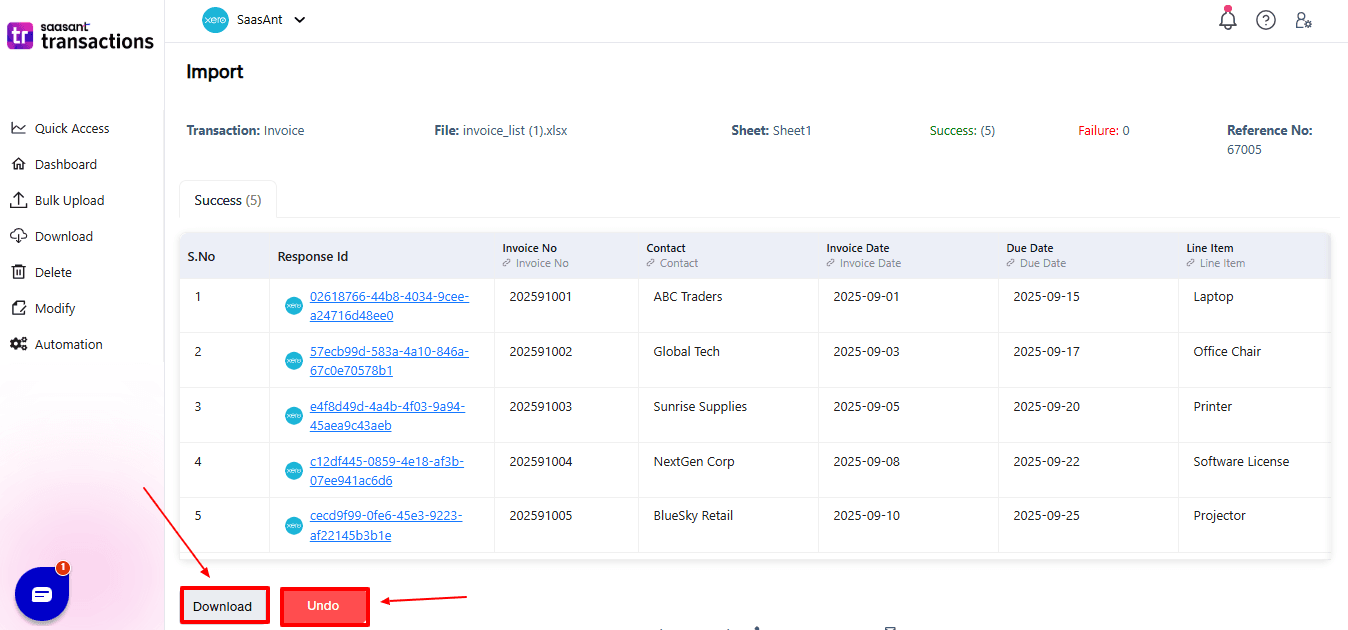The width and height of the screenshot is (1348, 630).
Task: Click the notification bell icon
Action: coord(1228,19)
